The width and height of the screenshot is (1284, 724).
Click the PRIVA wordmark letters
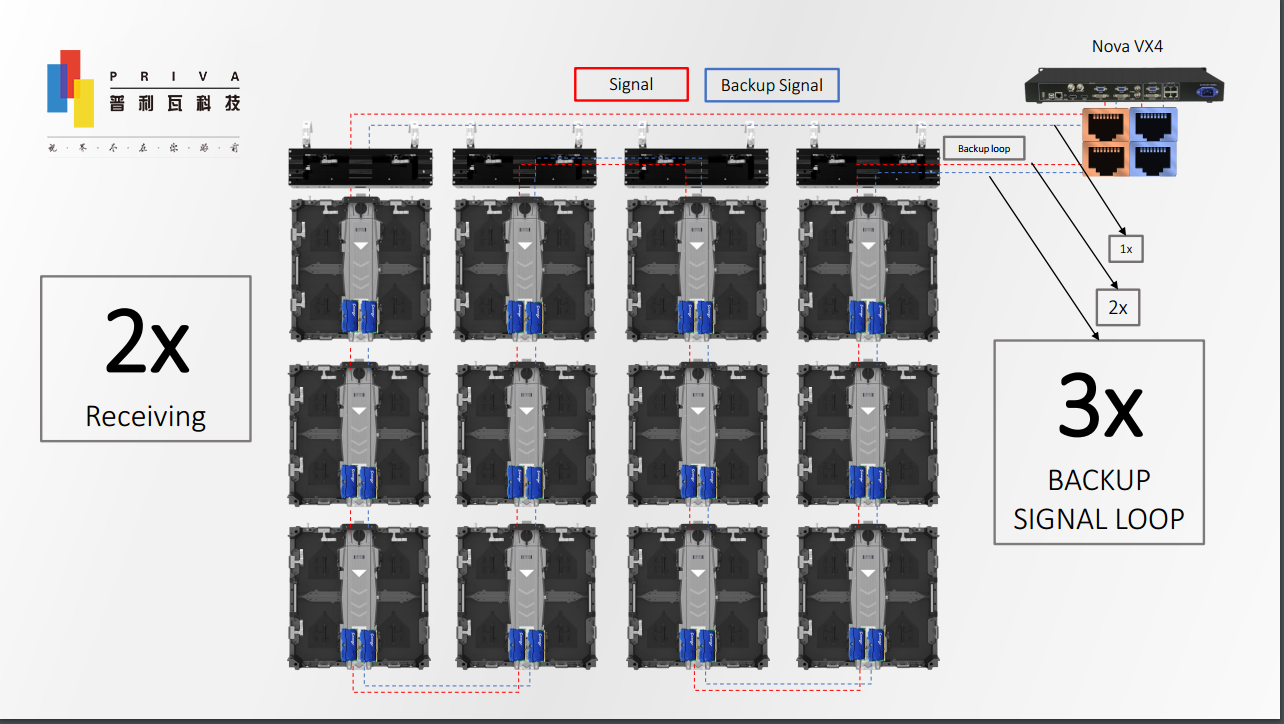coord(175,76)
